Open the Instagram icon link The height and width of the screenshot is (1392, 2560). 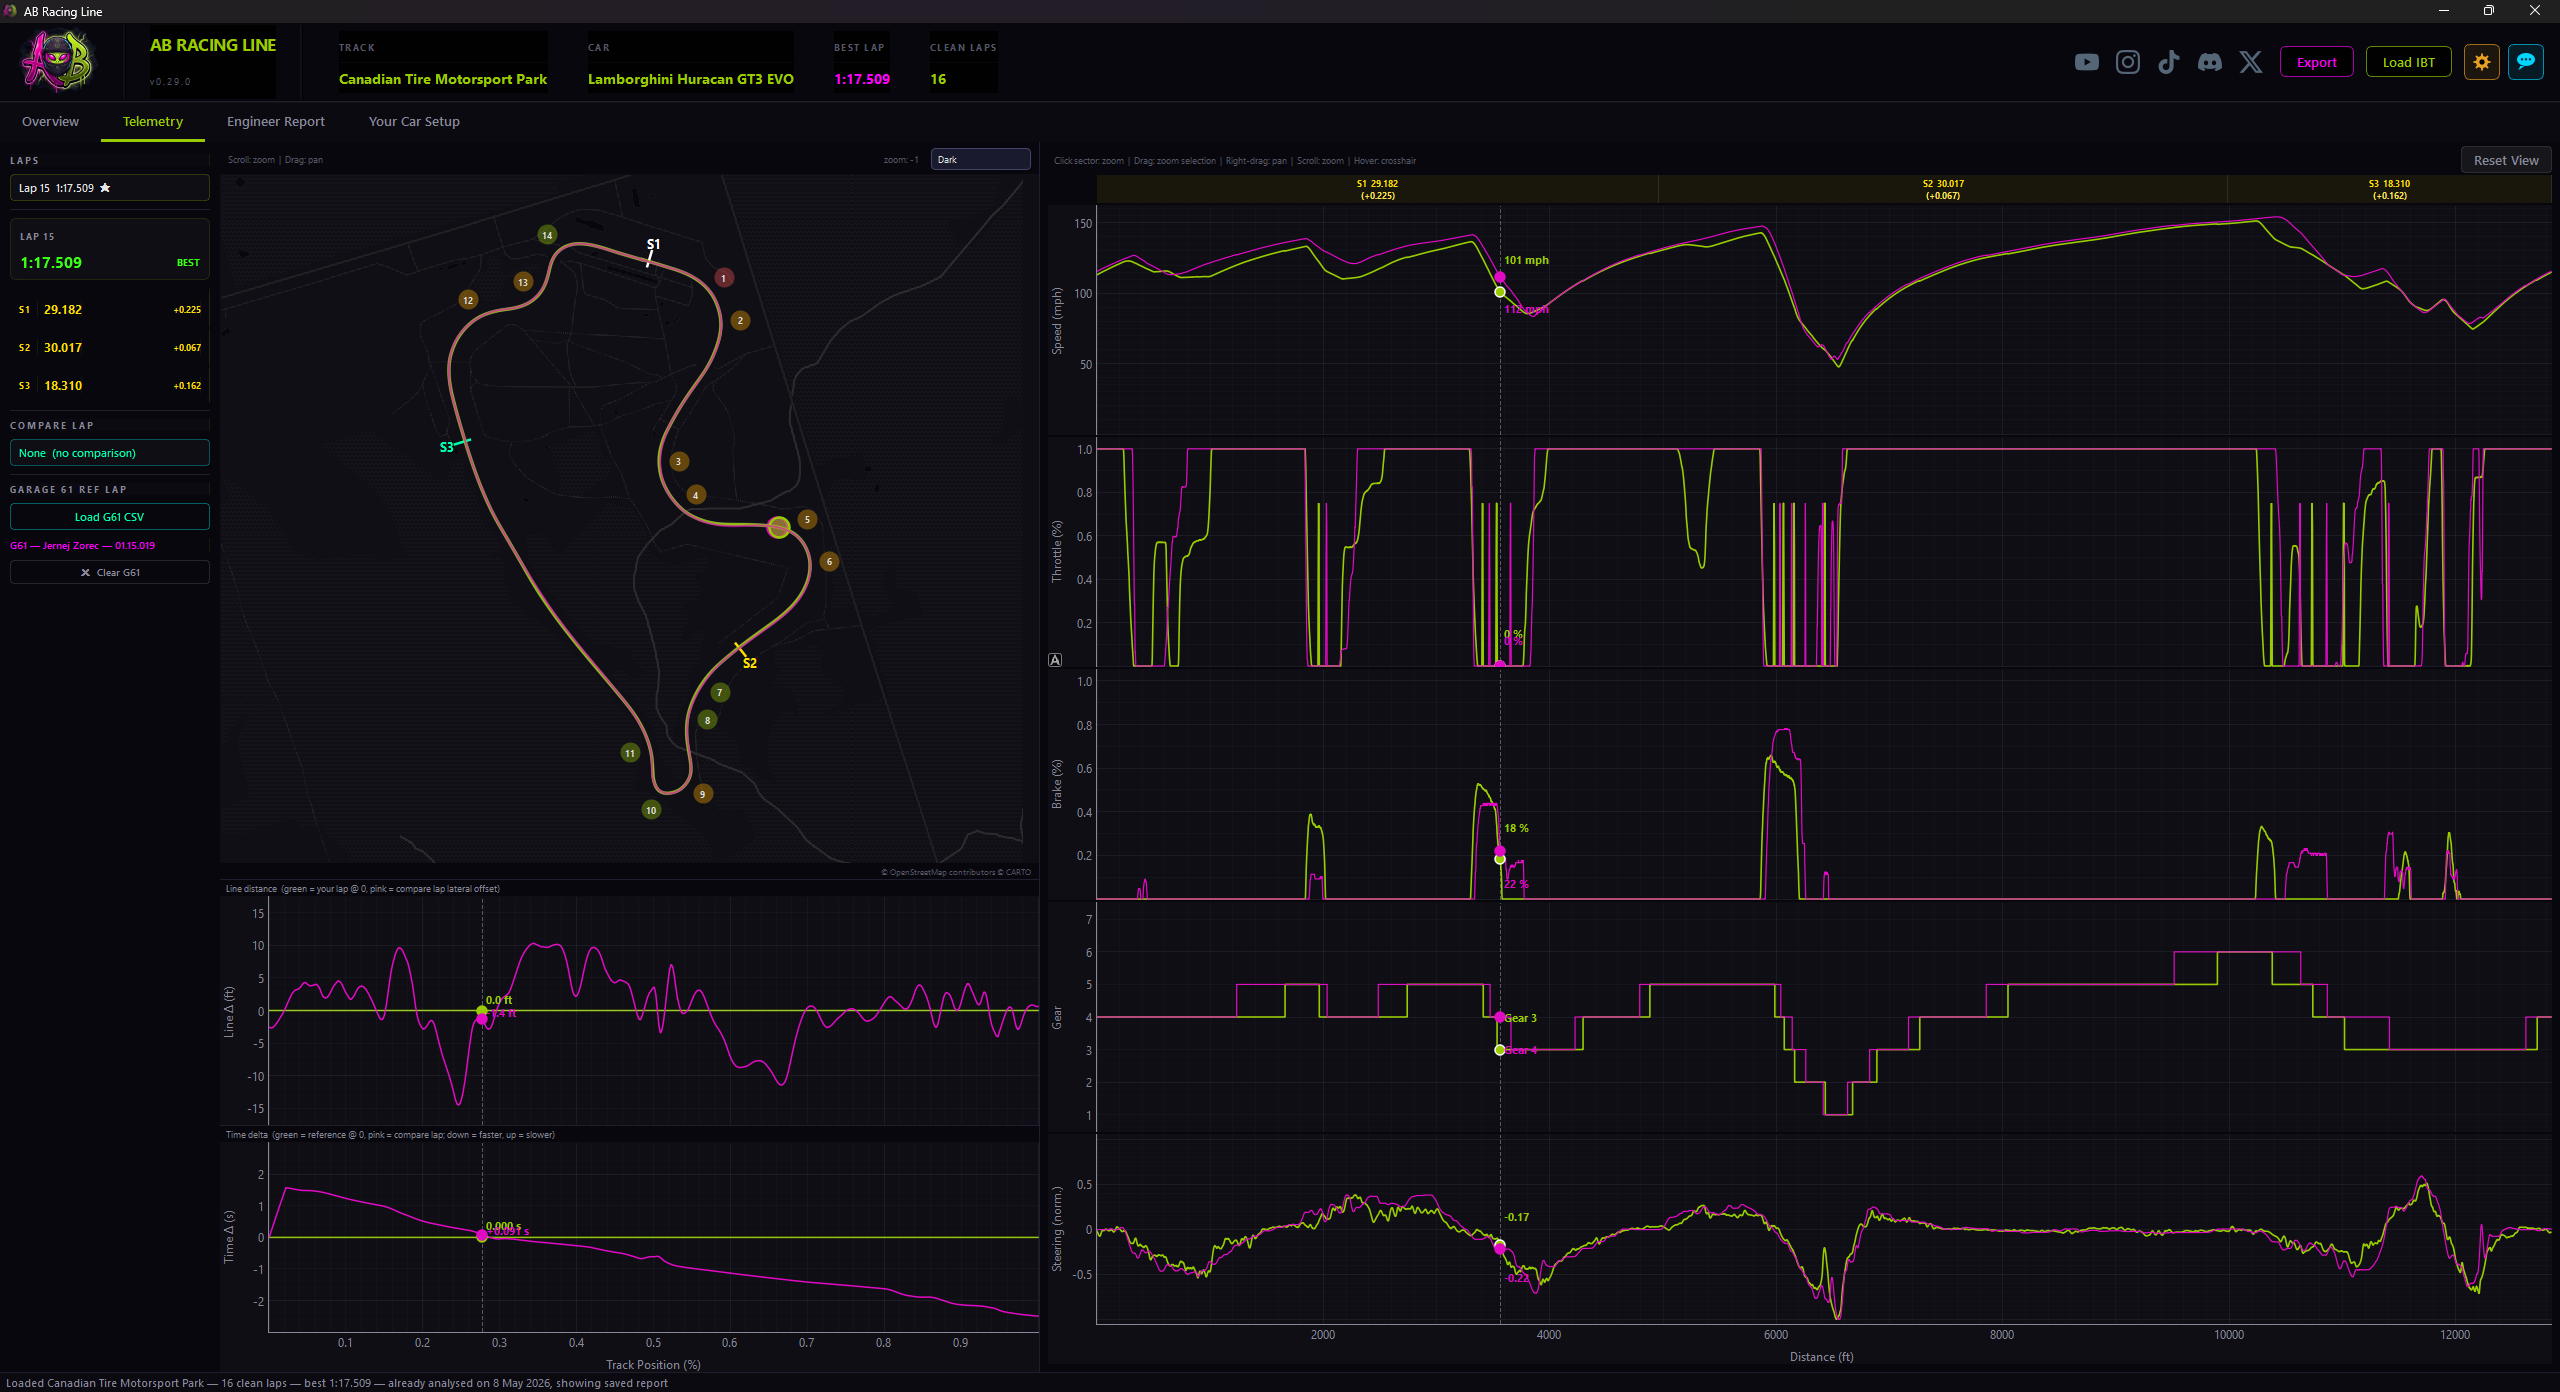click(2128, 62)
